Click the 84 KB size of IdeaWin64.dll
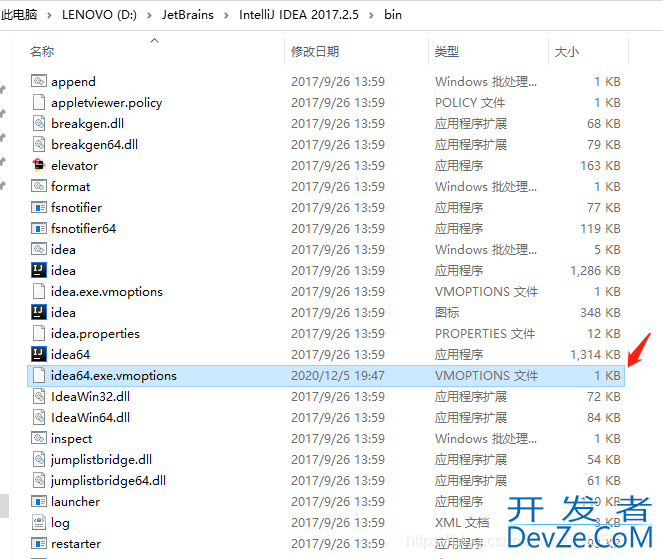Image resolution: width=663 pixels, height=559 pixels. tap(604, 417)
